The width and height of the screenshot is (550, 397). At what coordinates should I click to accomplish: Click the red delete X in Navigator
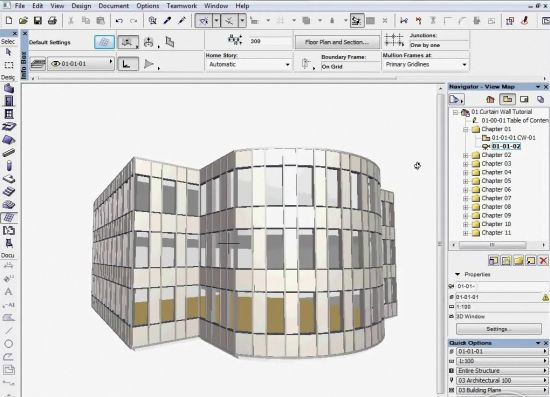pos(543,260)
